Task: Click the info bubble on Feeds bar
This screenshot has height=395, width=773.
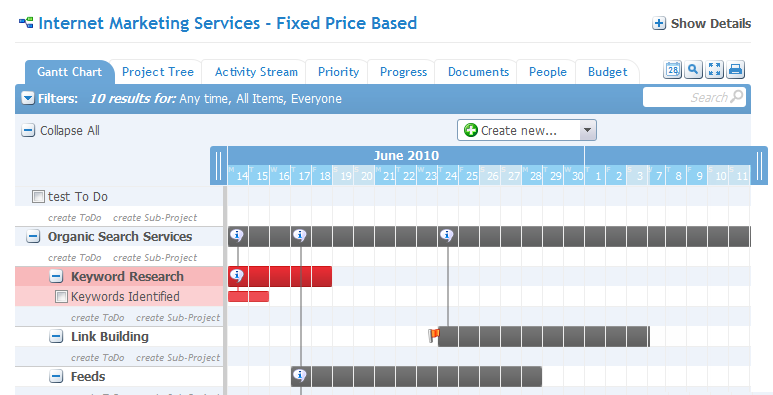Action: coord(299,376)
